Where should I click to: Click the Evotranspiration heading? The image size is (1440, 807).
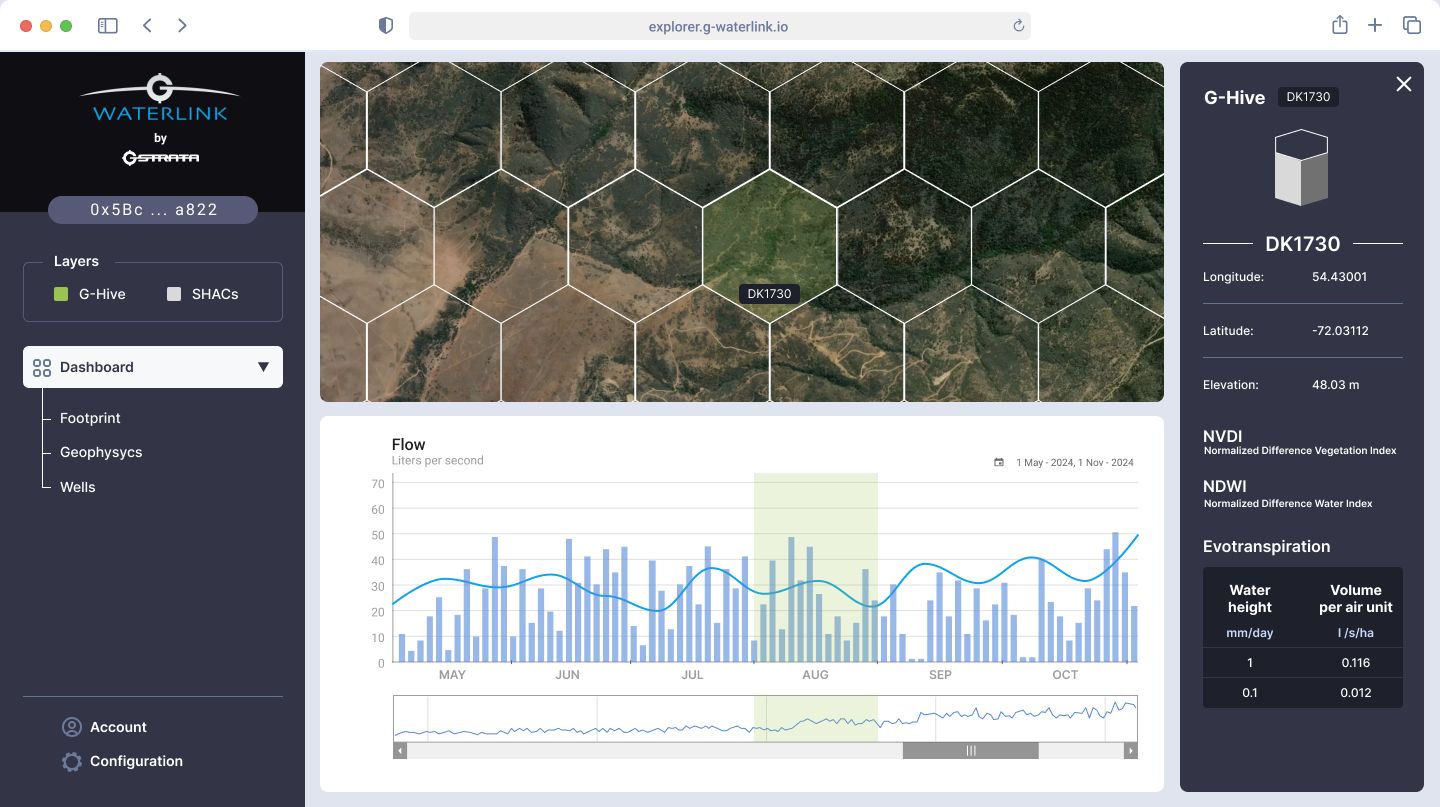[x=1266, y=546]
